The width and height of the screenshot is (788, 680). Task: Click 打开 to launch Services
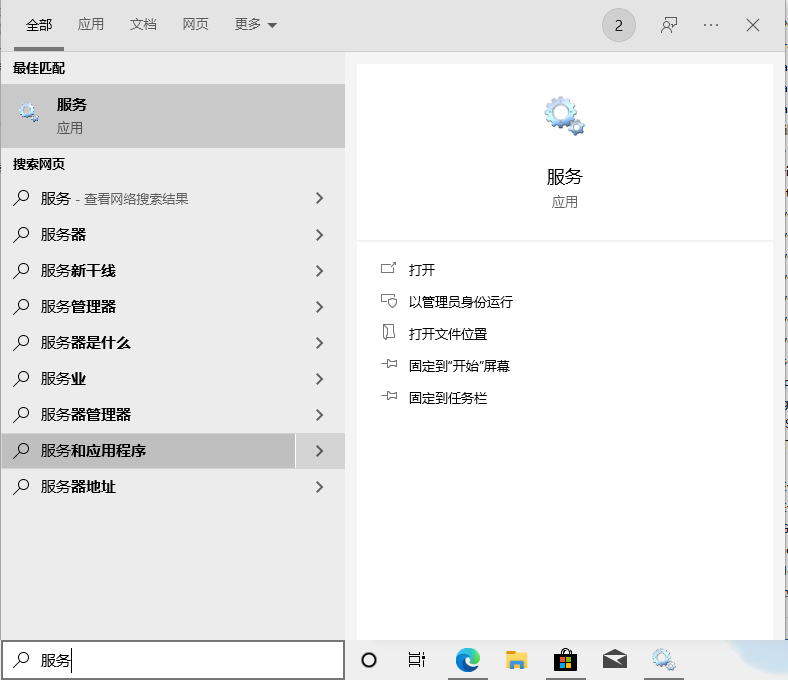tap(422, 270)
